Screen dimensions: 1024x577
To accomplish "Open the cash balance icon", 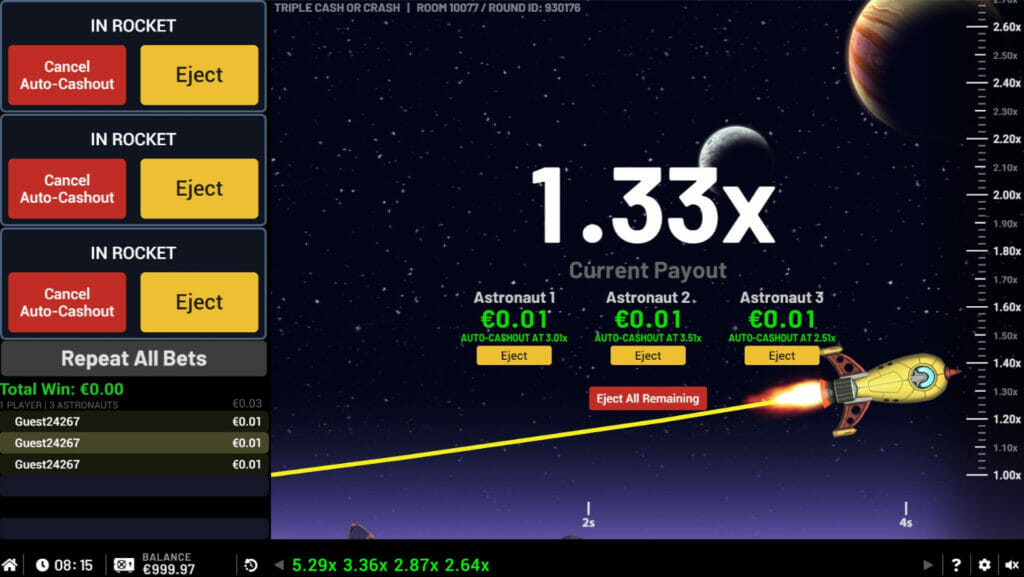I will [124, 565].
